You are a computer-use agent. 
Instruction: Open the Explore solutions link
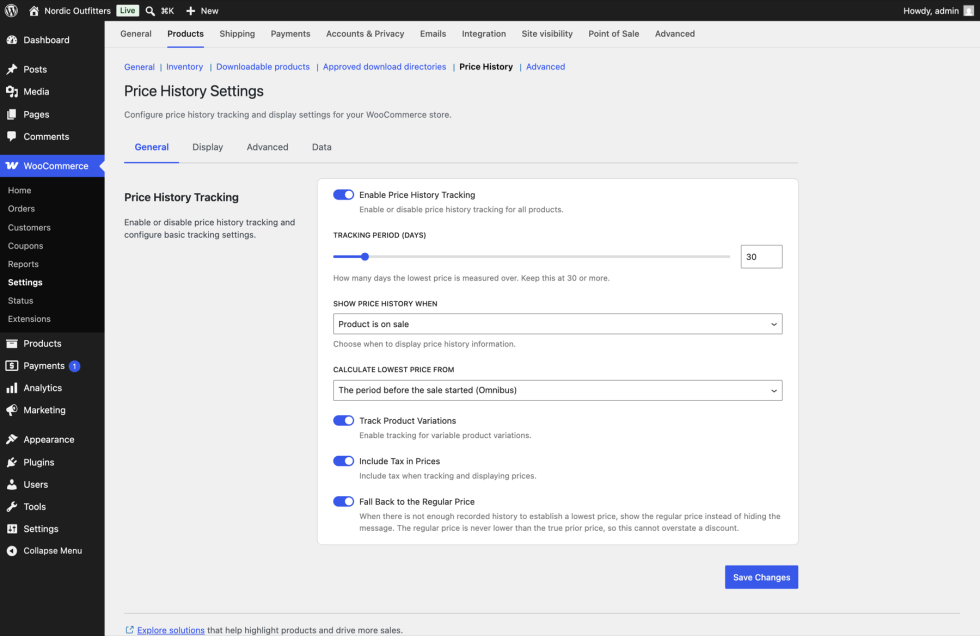pyautogui.click(x=171, y=630)
